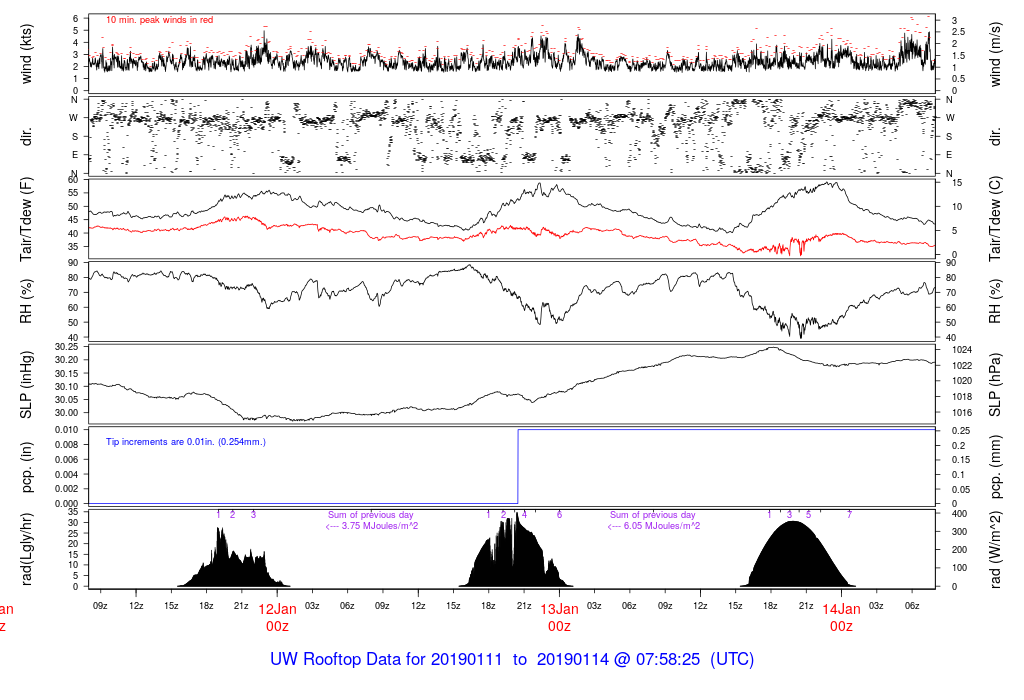Click the '30.00' pressure tick value
Image resolution: width=1024 pixels, height=700 pixels.
pyautogui.click(x=67, y=413)
